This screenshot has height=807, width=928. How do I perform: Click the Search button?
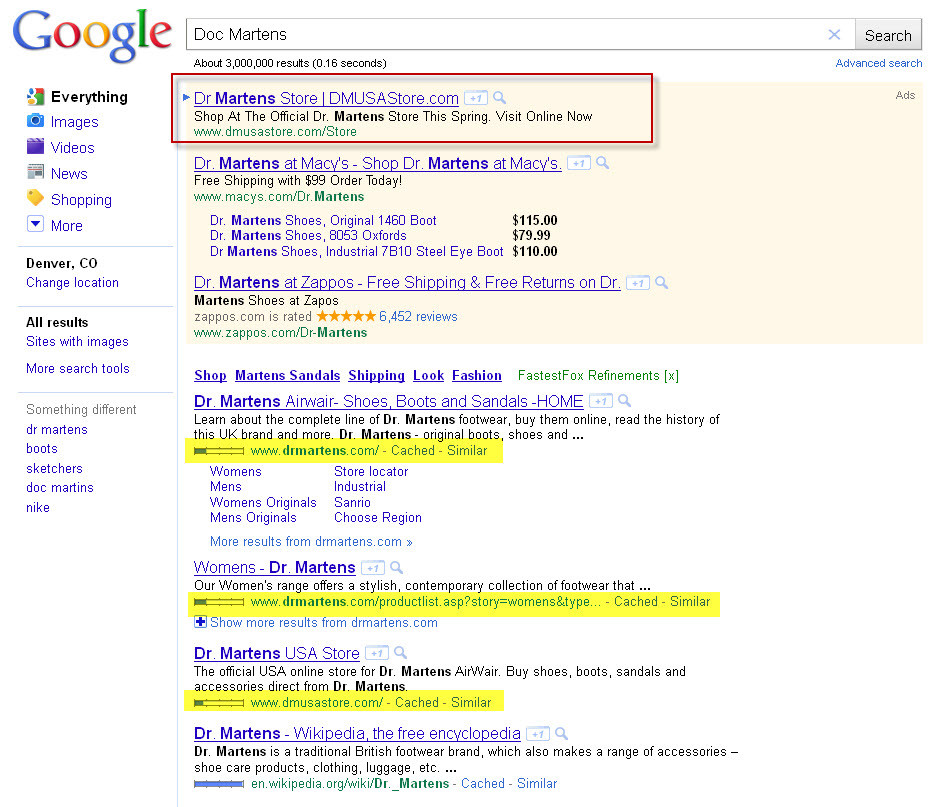tap(888, 35)
